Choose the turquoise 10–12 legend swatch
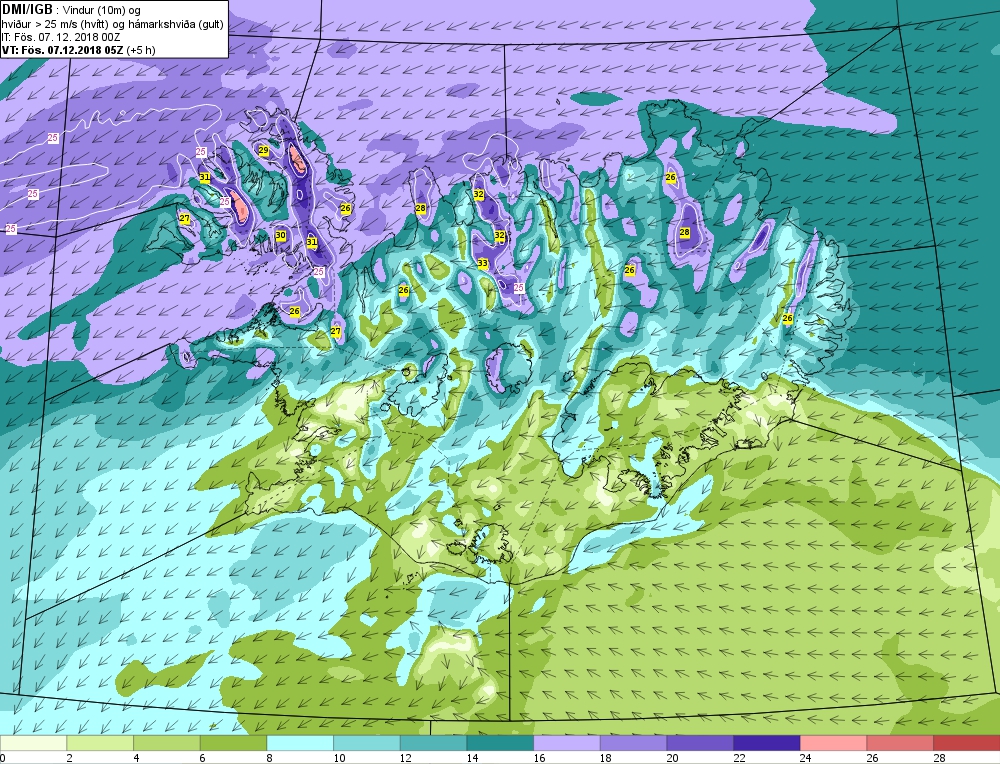The image size is (1000, 764). (x=367, y=743)
